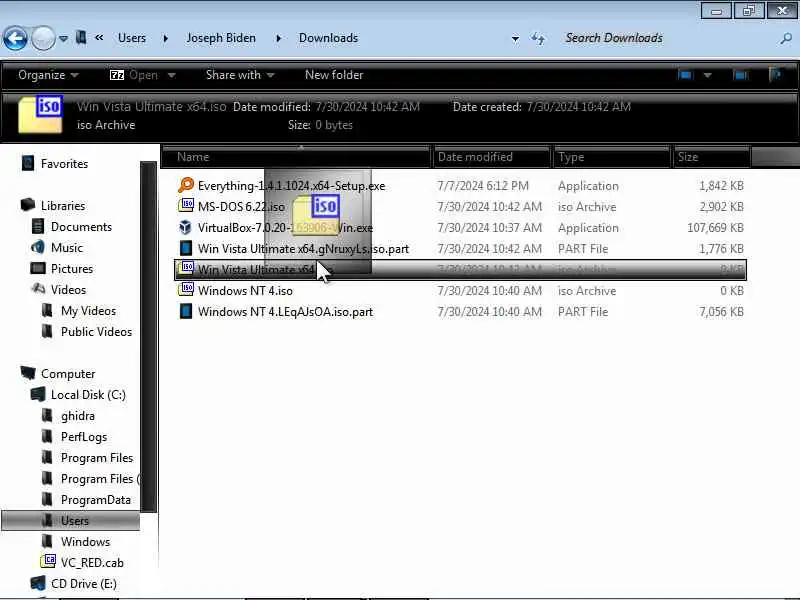Expand the arrow after Users breadcrumb
The width and height of the screenshot is (800, 600).
(165, 38)
